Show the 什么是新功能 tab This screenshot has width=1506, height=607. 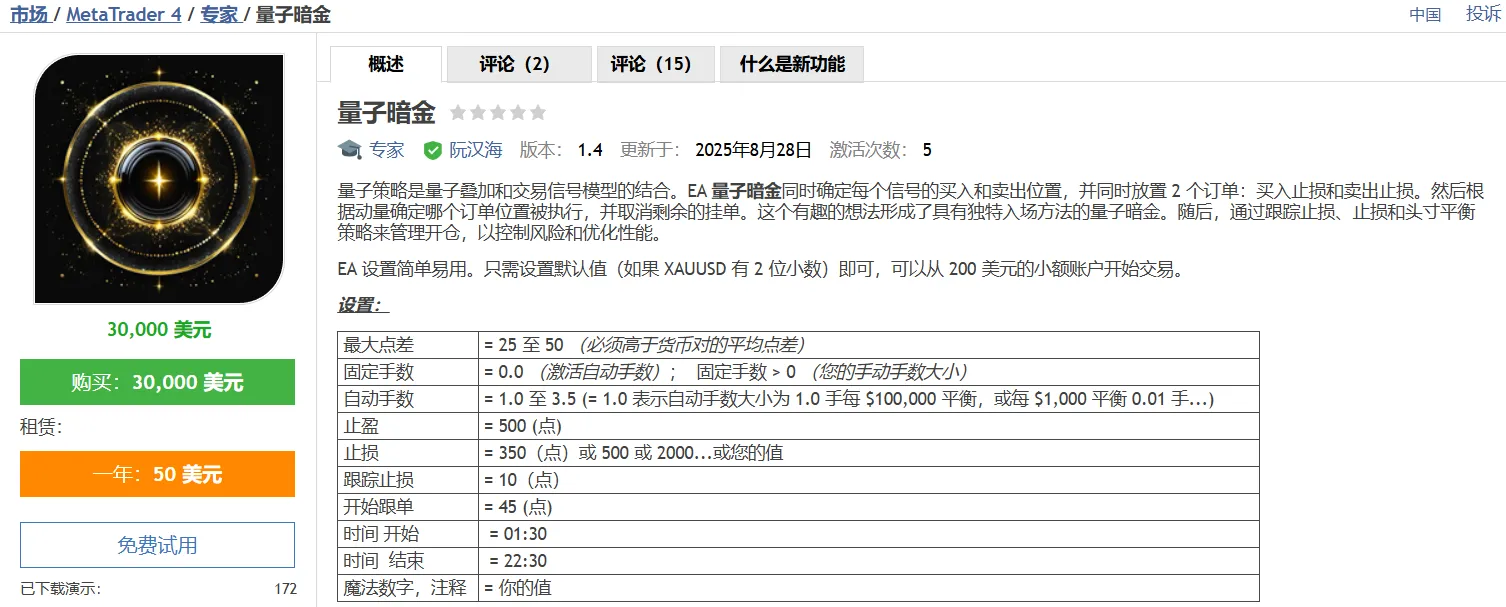click(x=791, y=64)
